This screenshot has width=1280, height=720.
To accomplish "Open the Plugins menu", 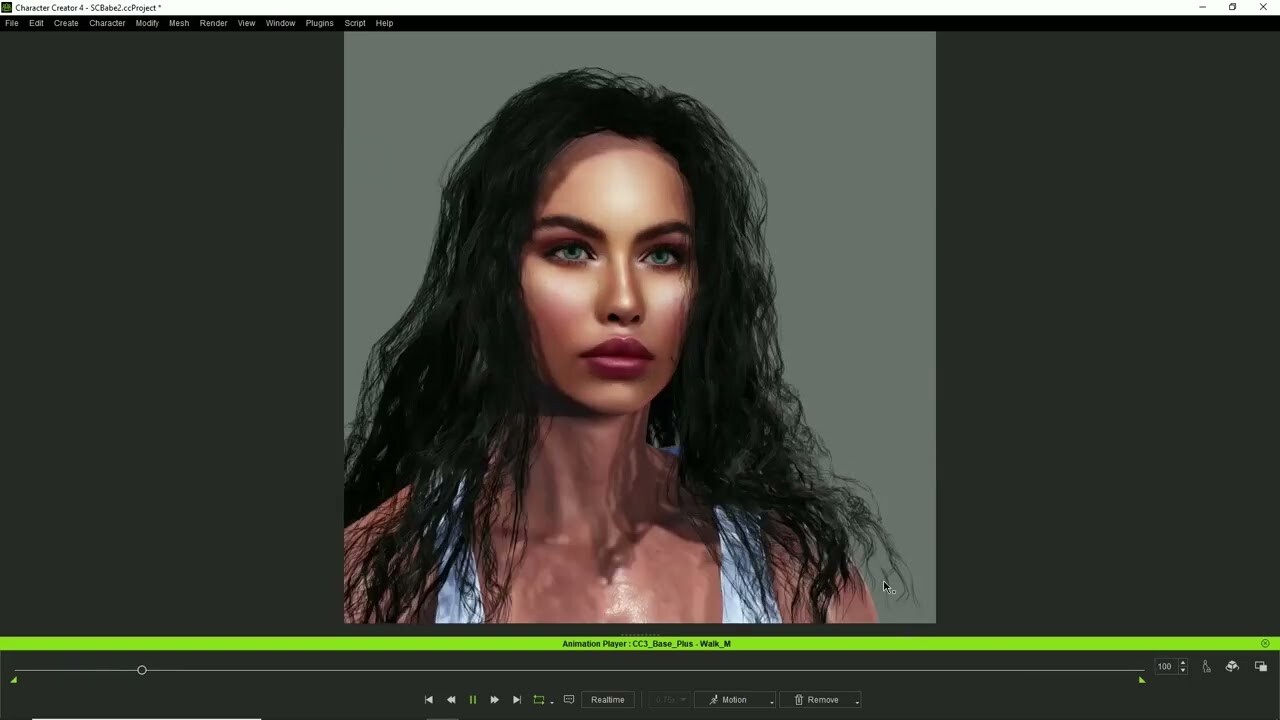I will [x=318, y=23].
